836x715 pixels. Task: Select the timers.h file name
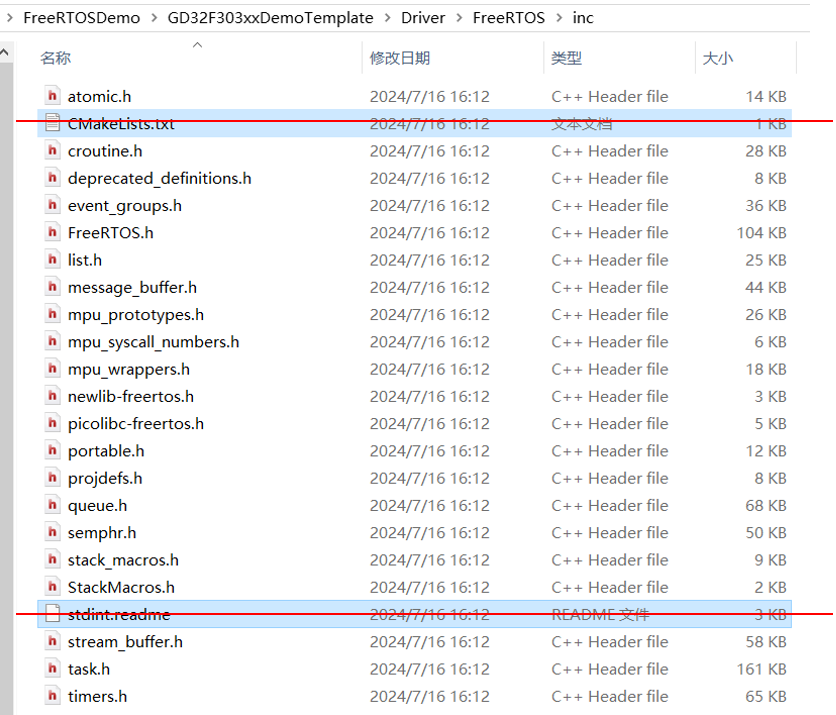97,696
